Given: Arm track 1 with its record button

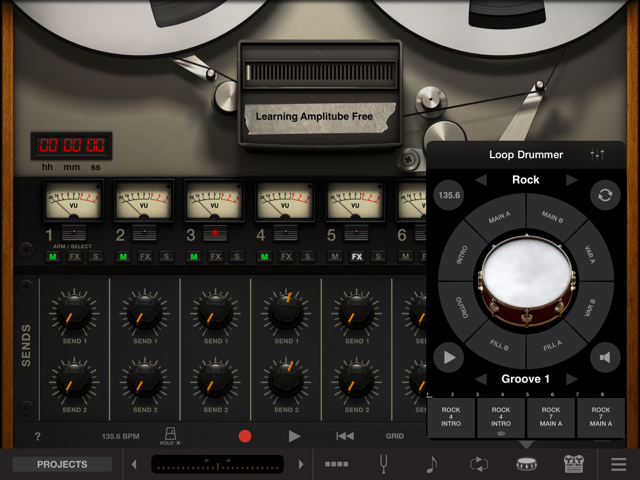Looking at the screenshot, I should (x=74, y=233).
